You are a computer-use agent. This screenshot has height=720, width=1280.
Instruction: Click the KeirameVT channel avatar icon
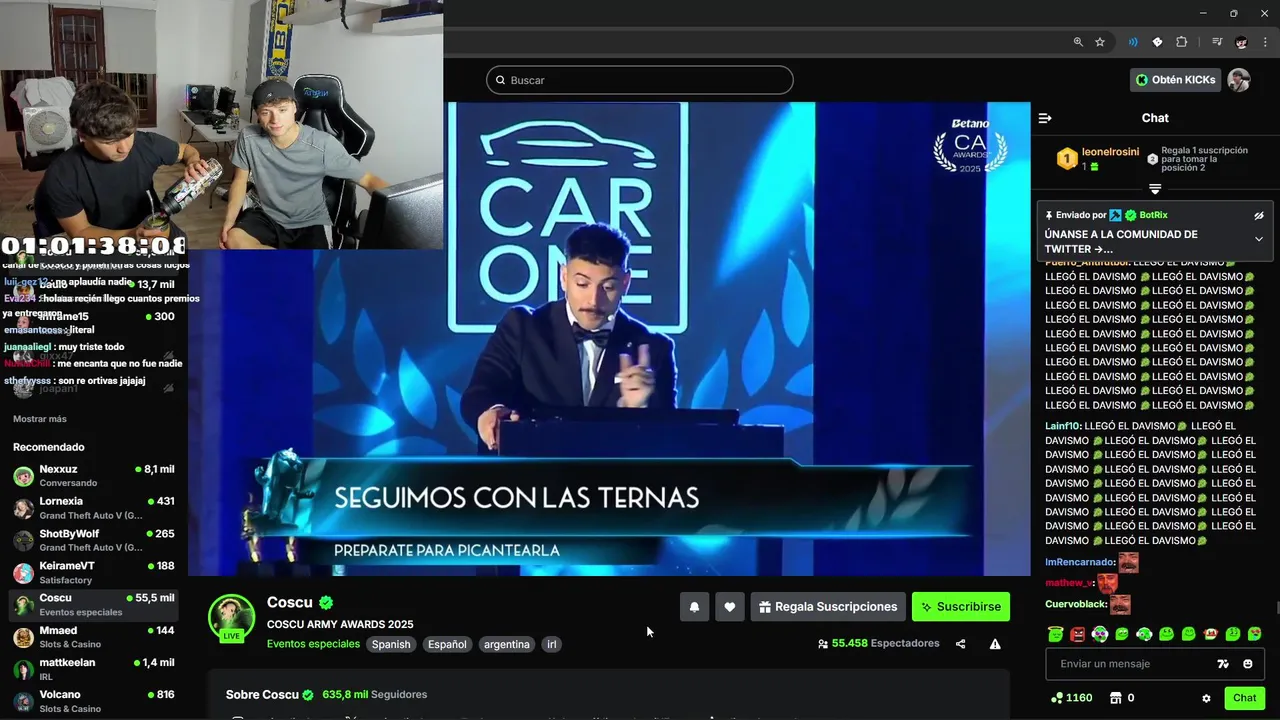click(x=23, y=573)
